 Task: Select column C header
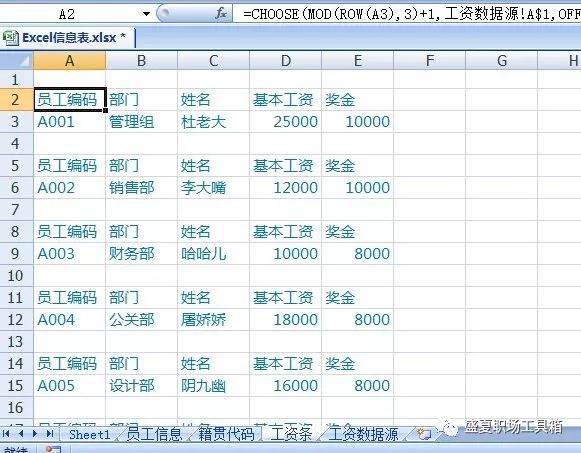click(213, 61)
